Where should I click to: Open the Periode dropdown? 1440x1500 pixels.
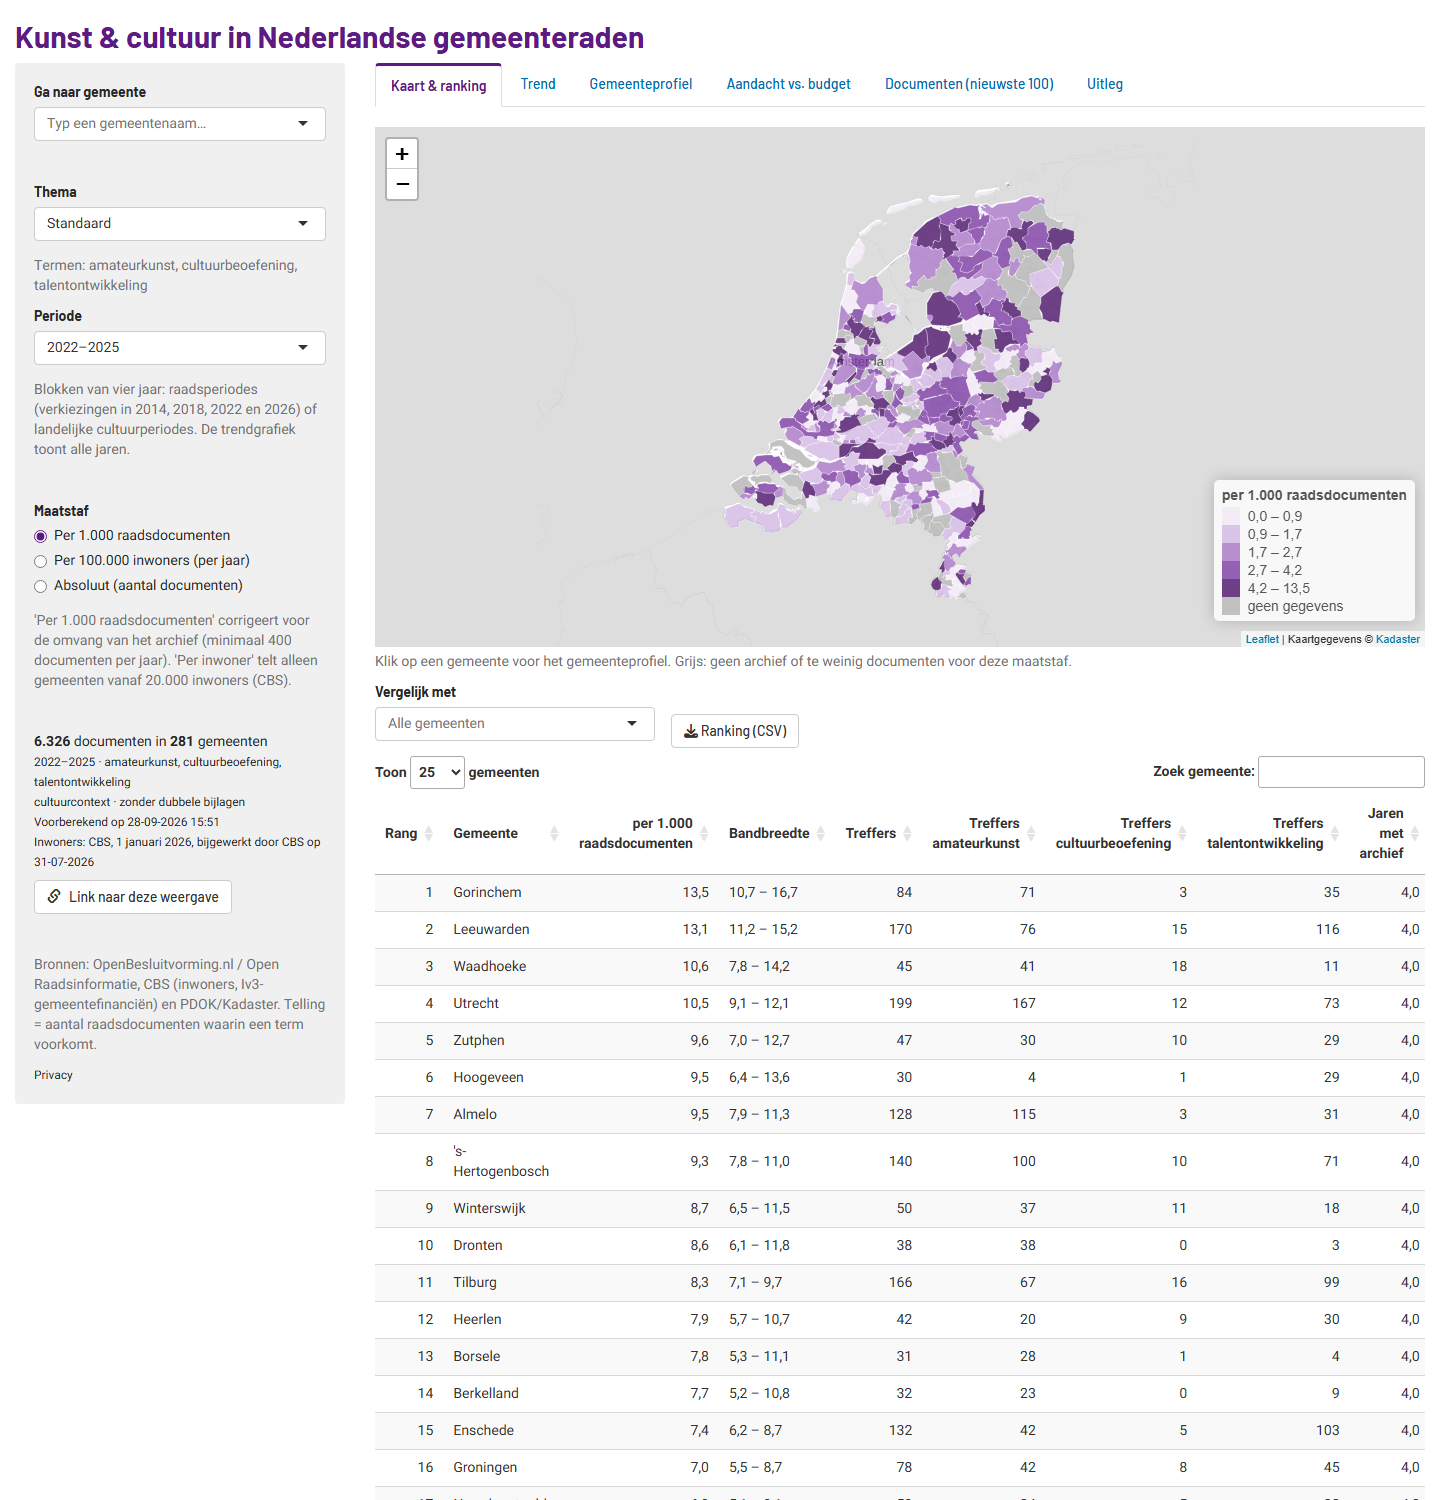coord(180,348)
